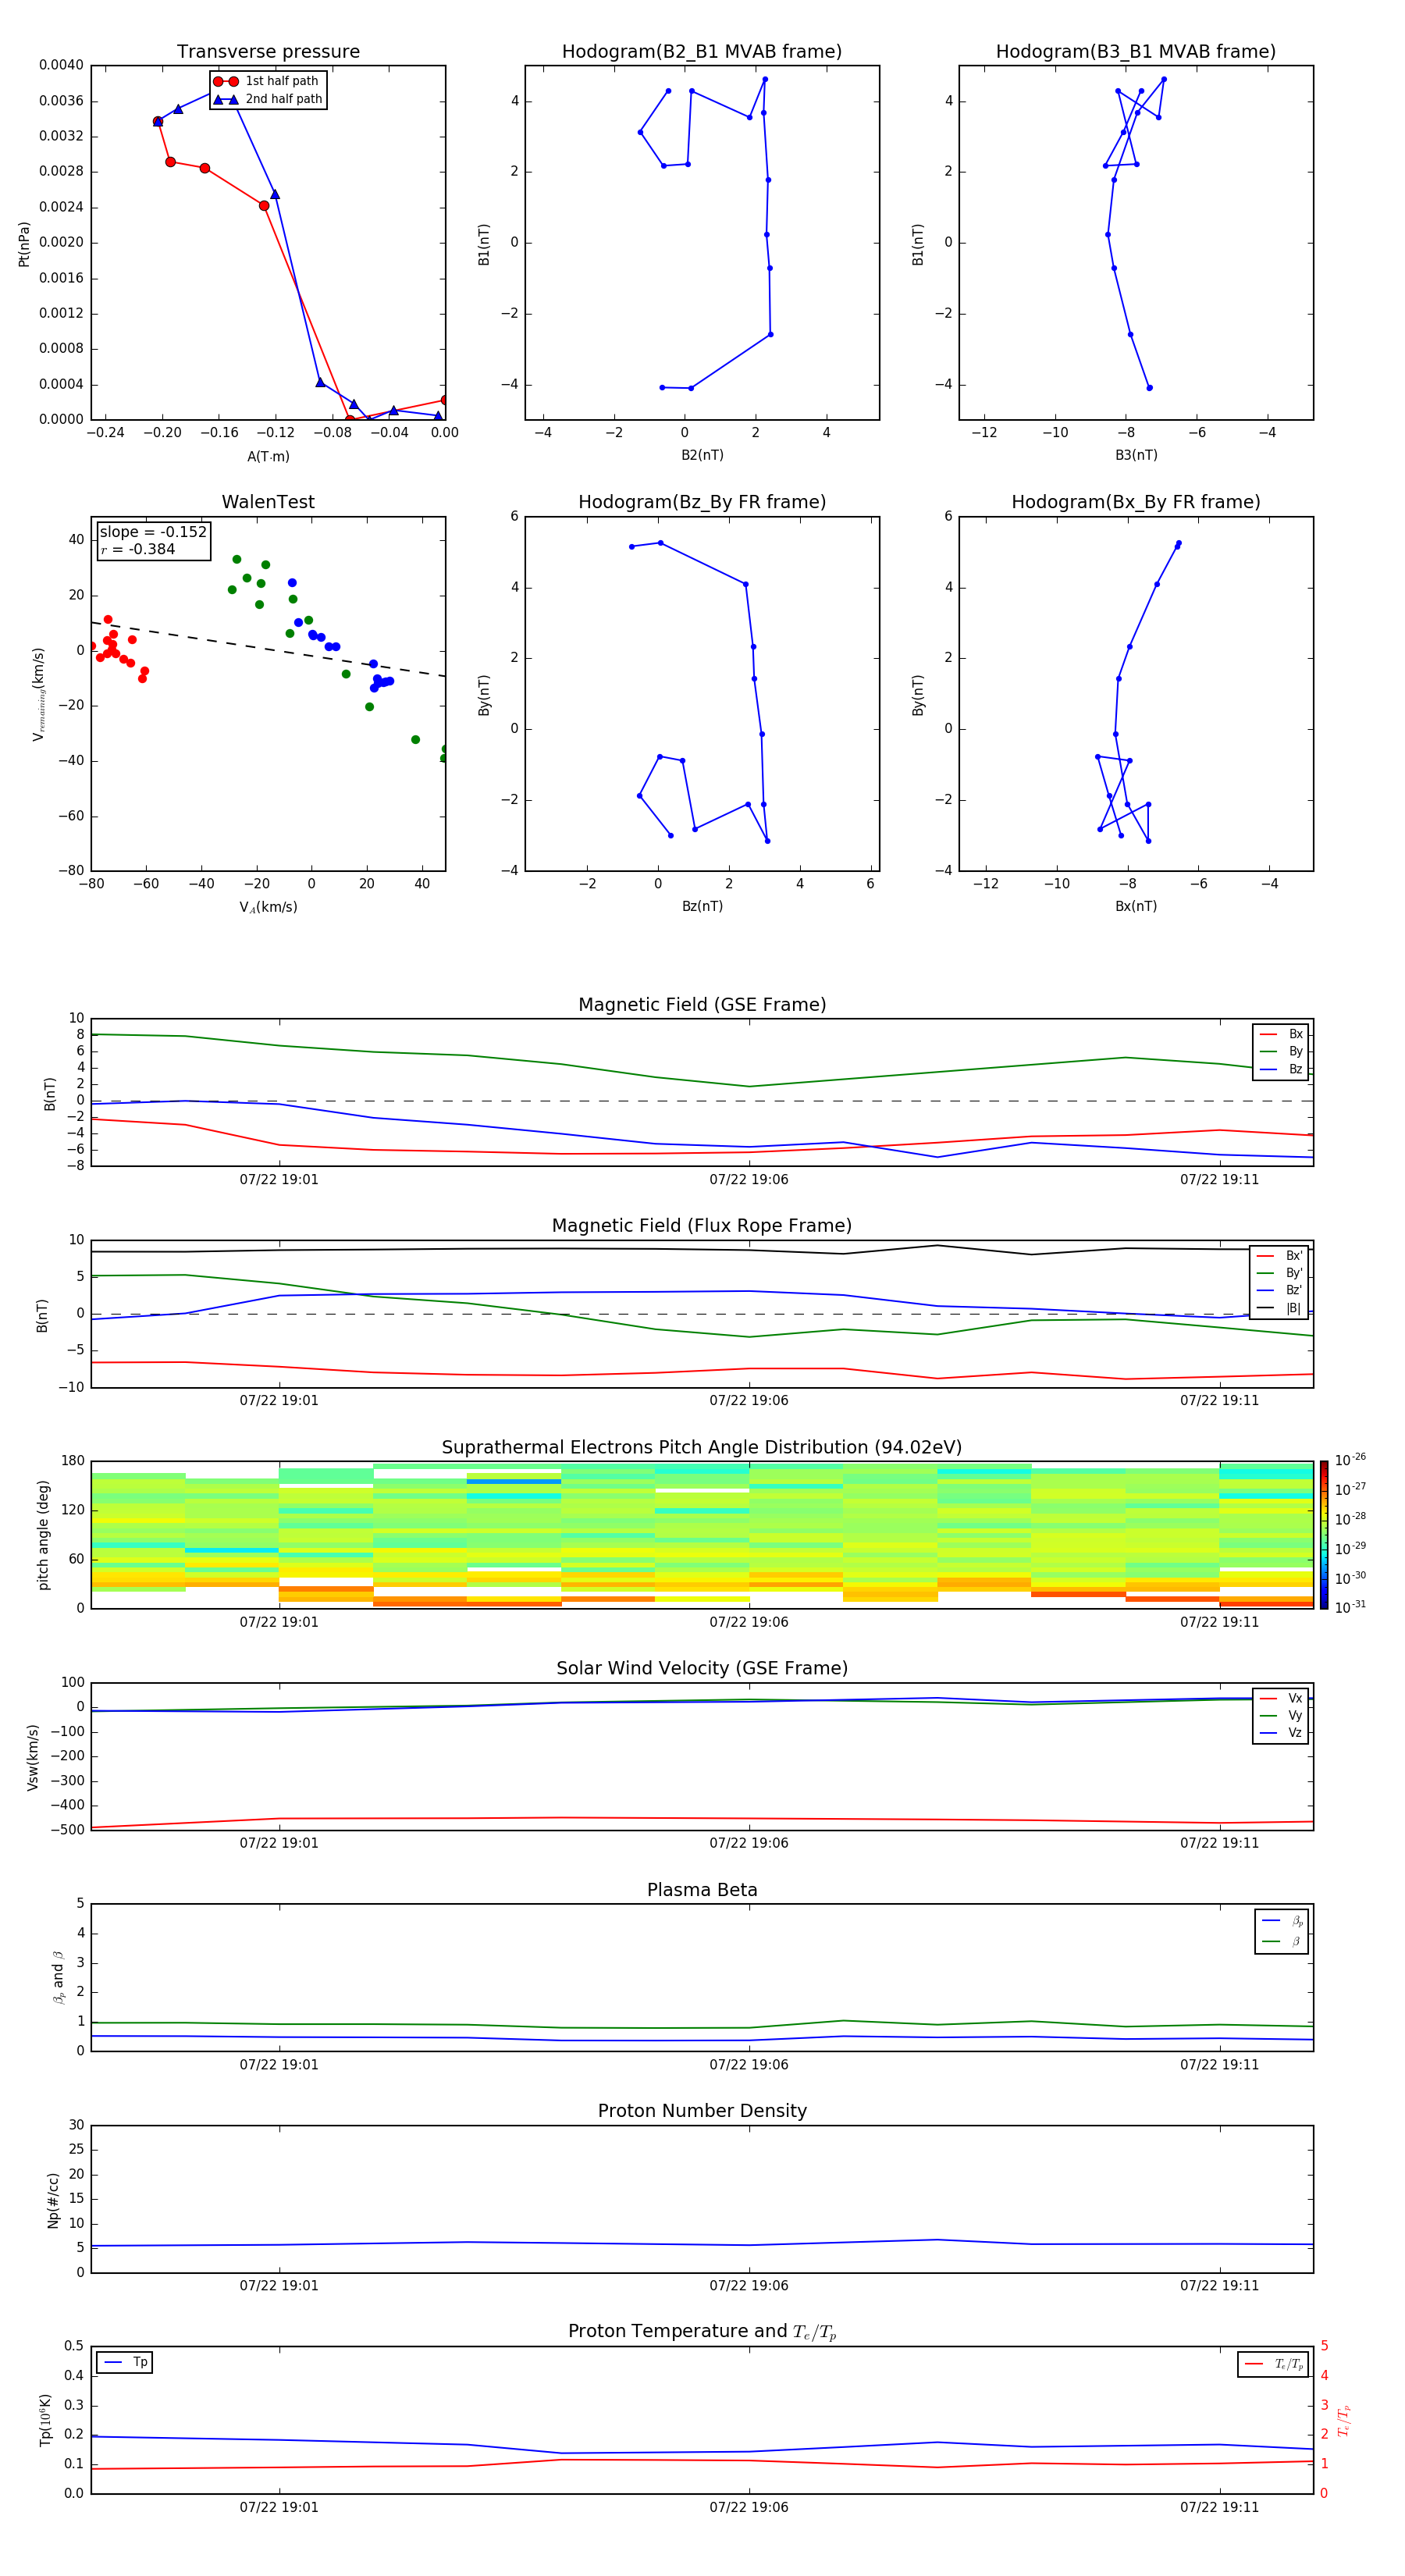Click the Bx' entry in flux rope legend
The width and height of the screenshot is (1405, 2576).
coord(1279,1256)
